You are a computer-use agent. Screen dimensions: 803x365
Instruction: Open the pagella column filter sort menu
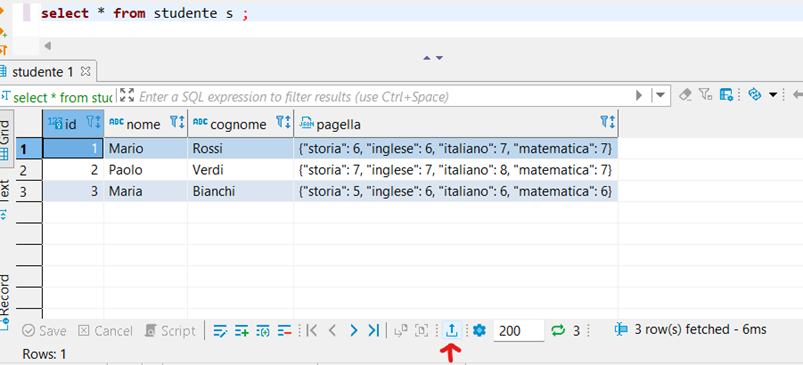pos(607,122)
